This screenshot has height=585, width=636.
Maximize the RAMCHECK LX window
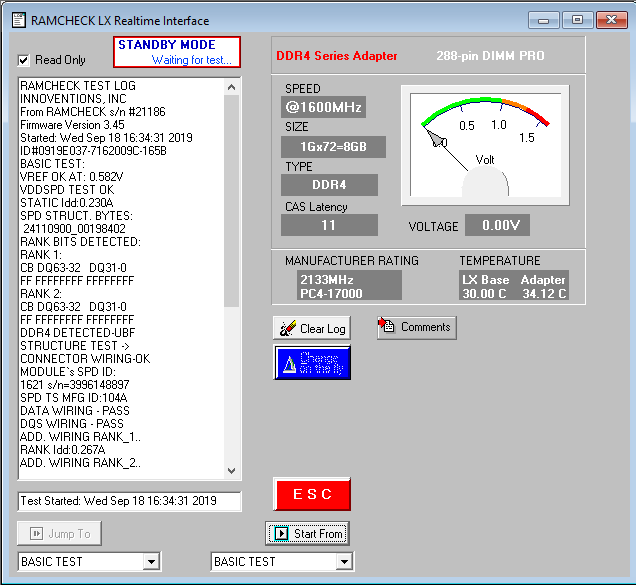click(x=578, y=20)
